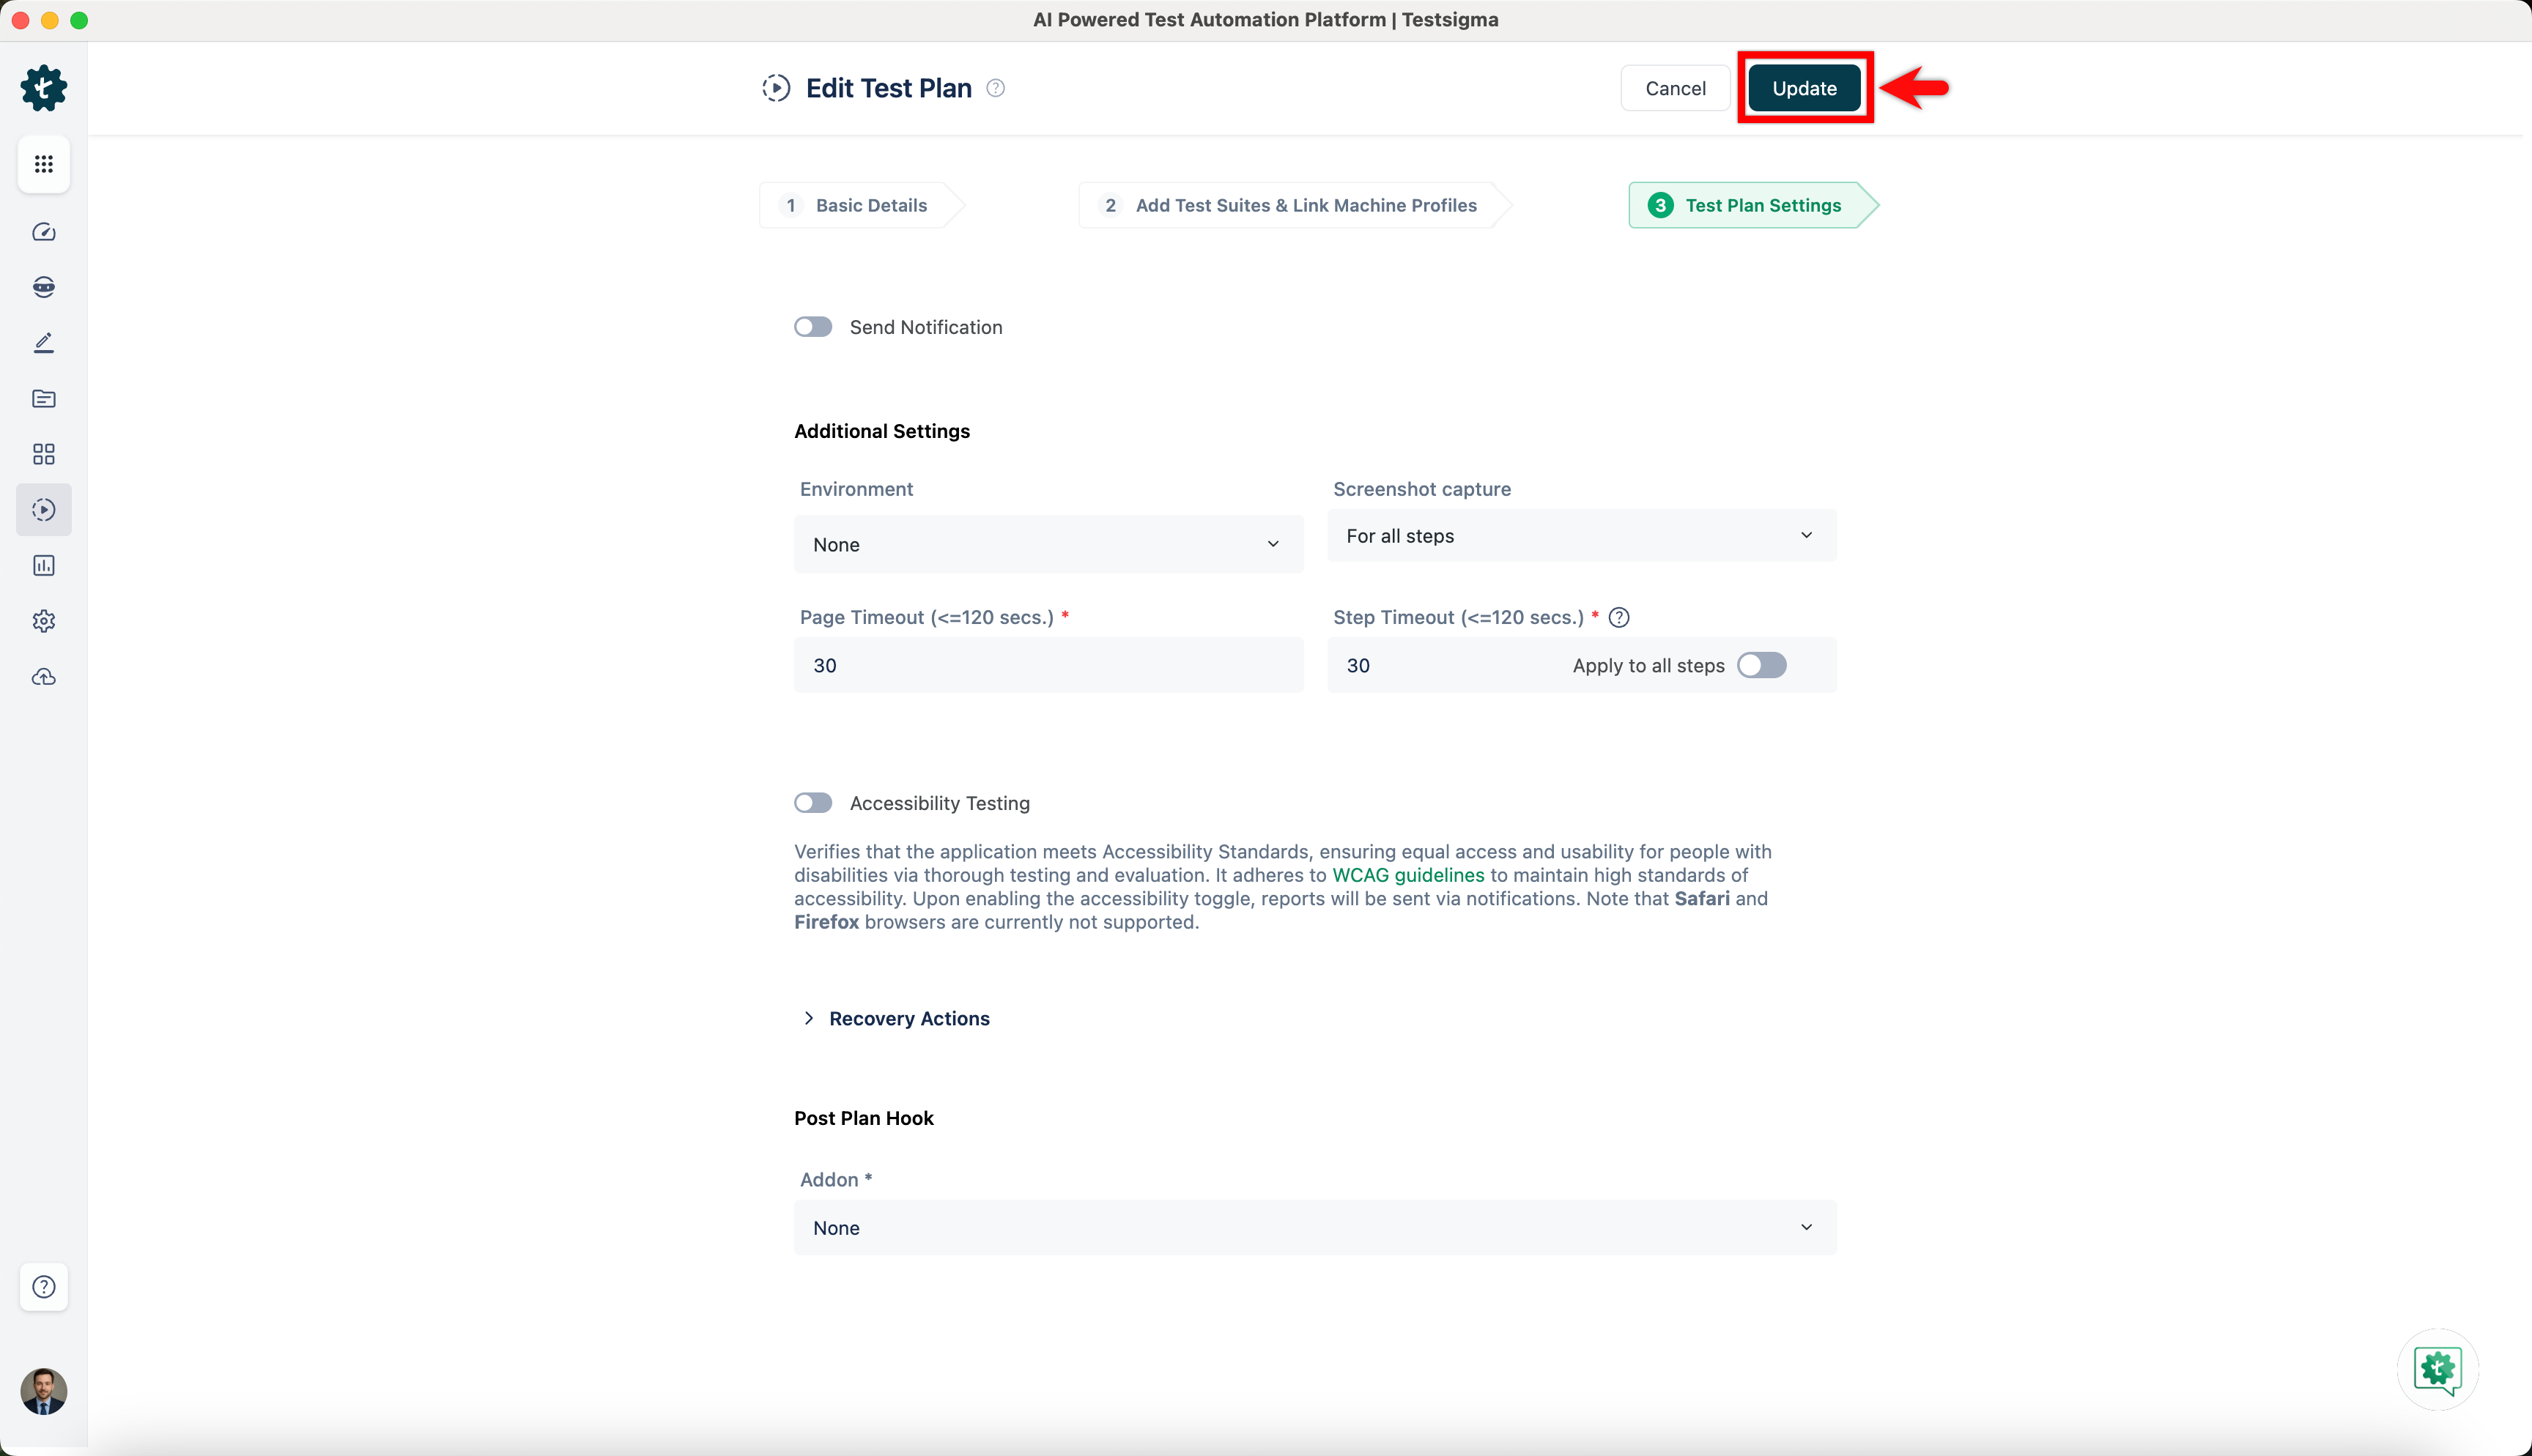Open the settings gear icon in sidebar

coord(43,621)
